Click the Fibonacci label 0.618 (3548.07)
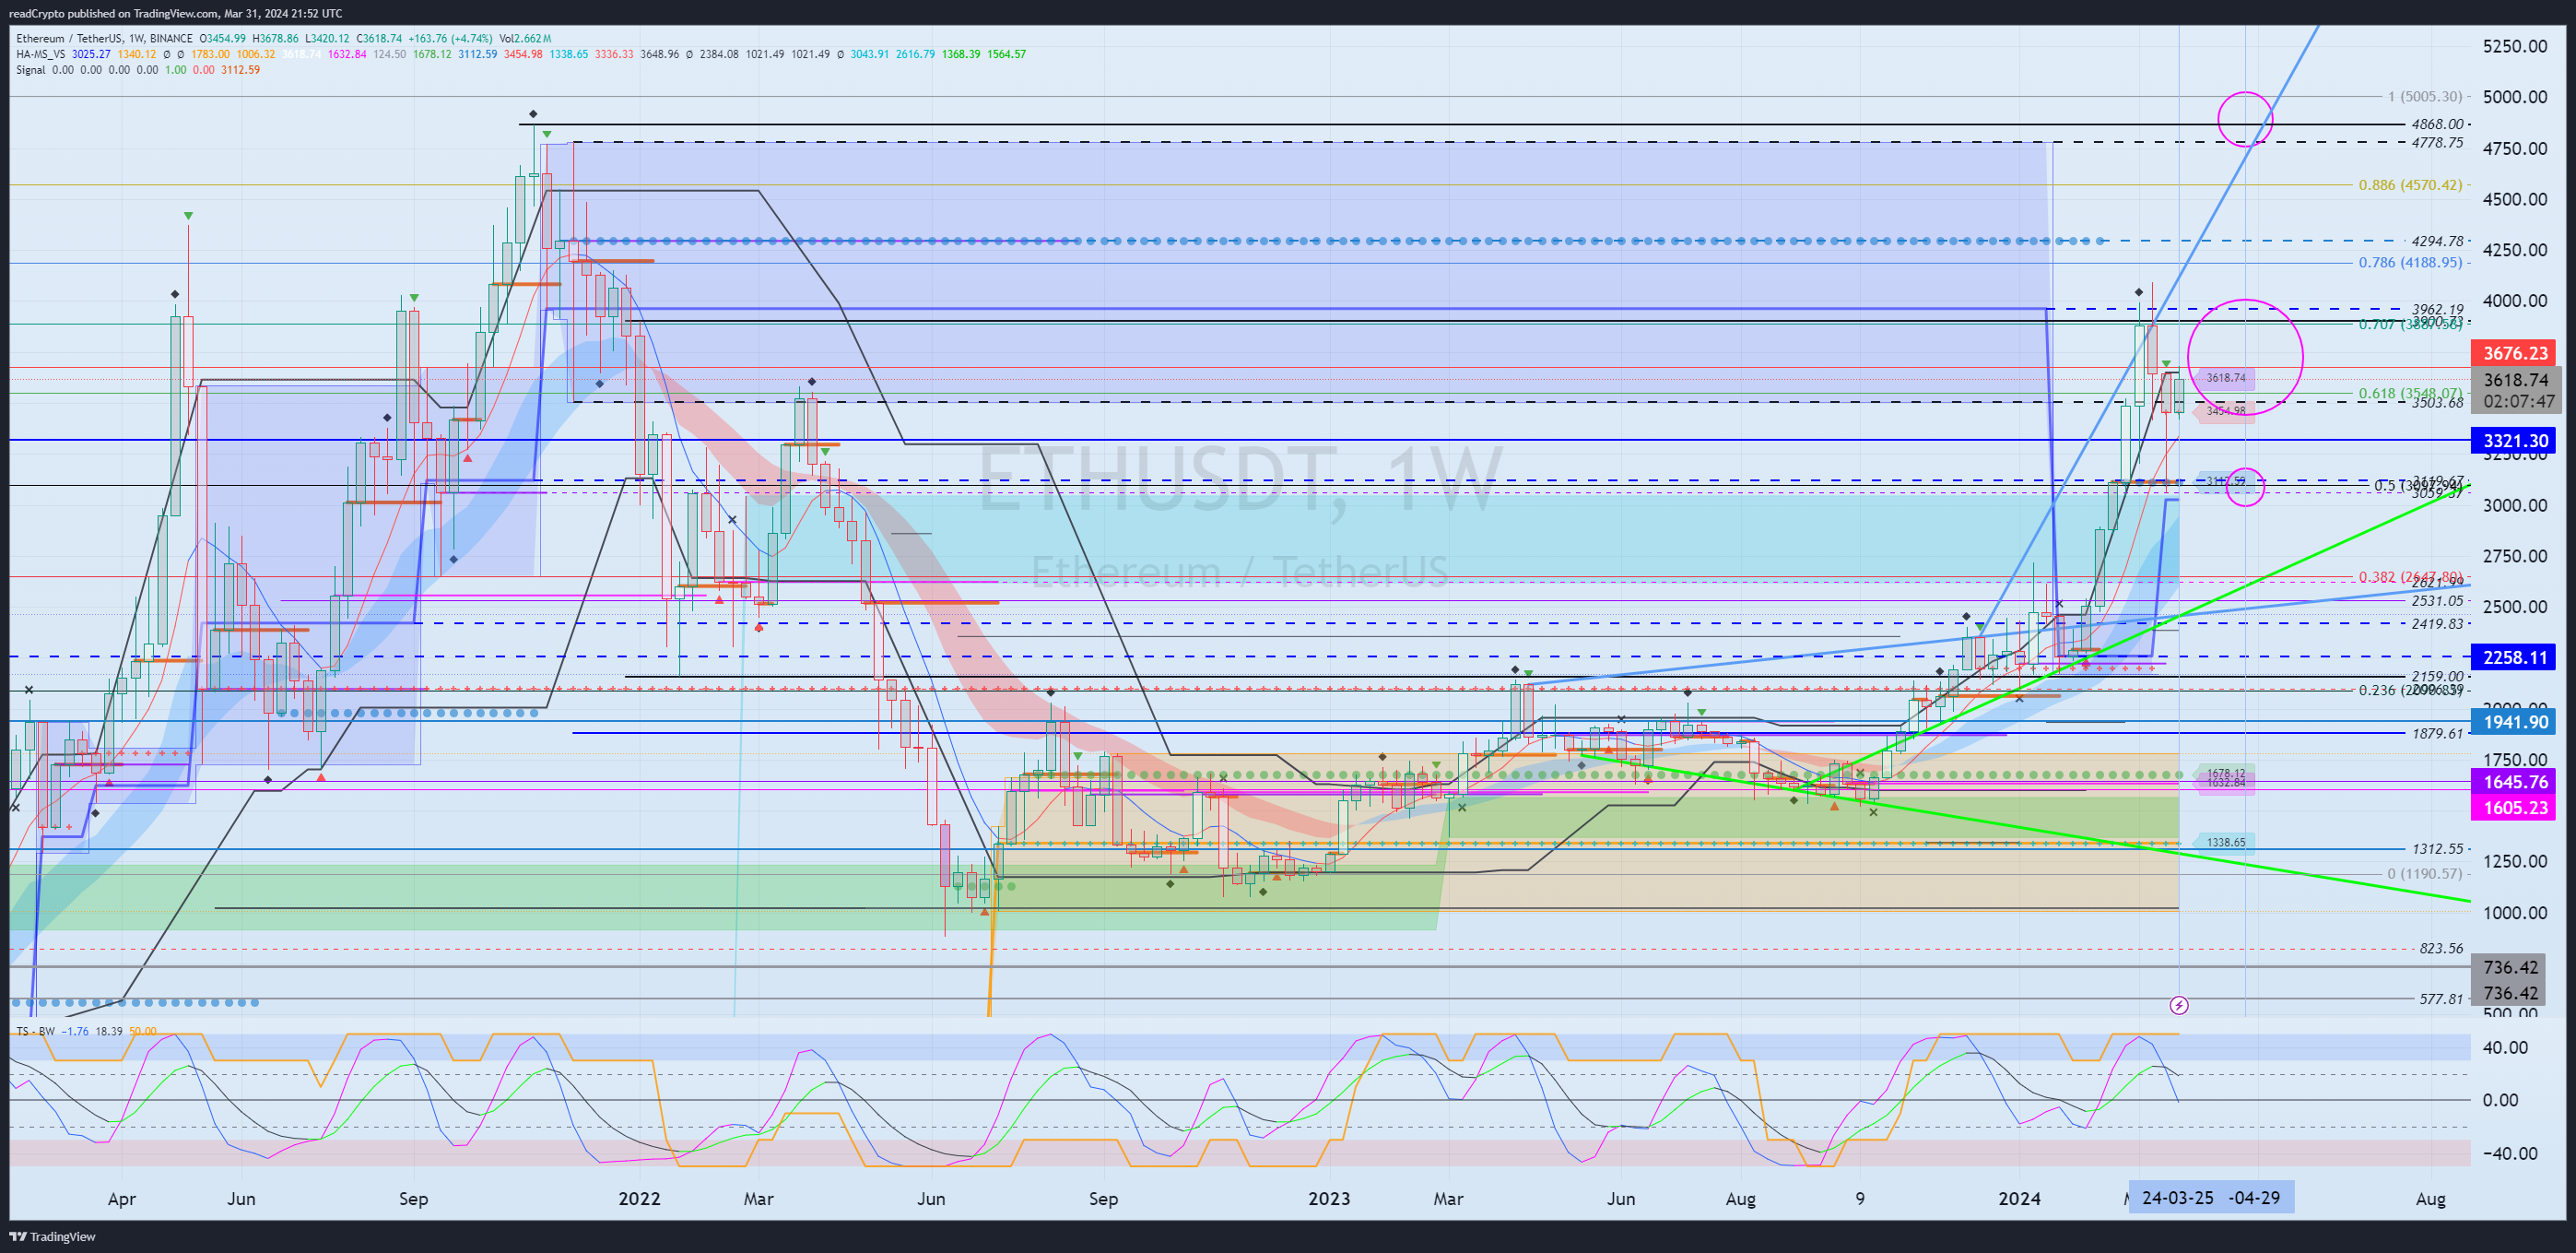The width and height of the screenshot is (2576, 1253). pyautogui.click(x=2410, y=393)
